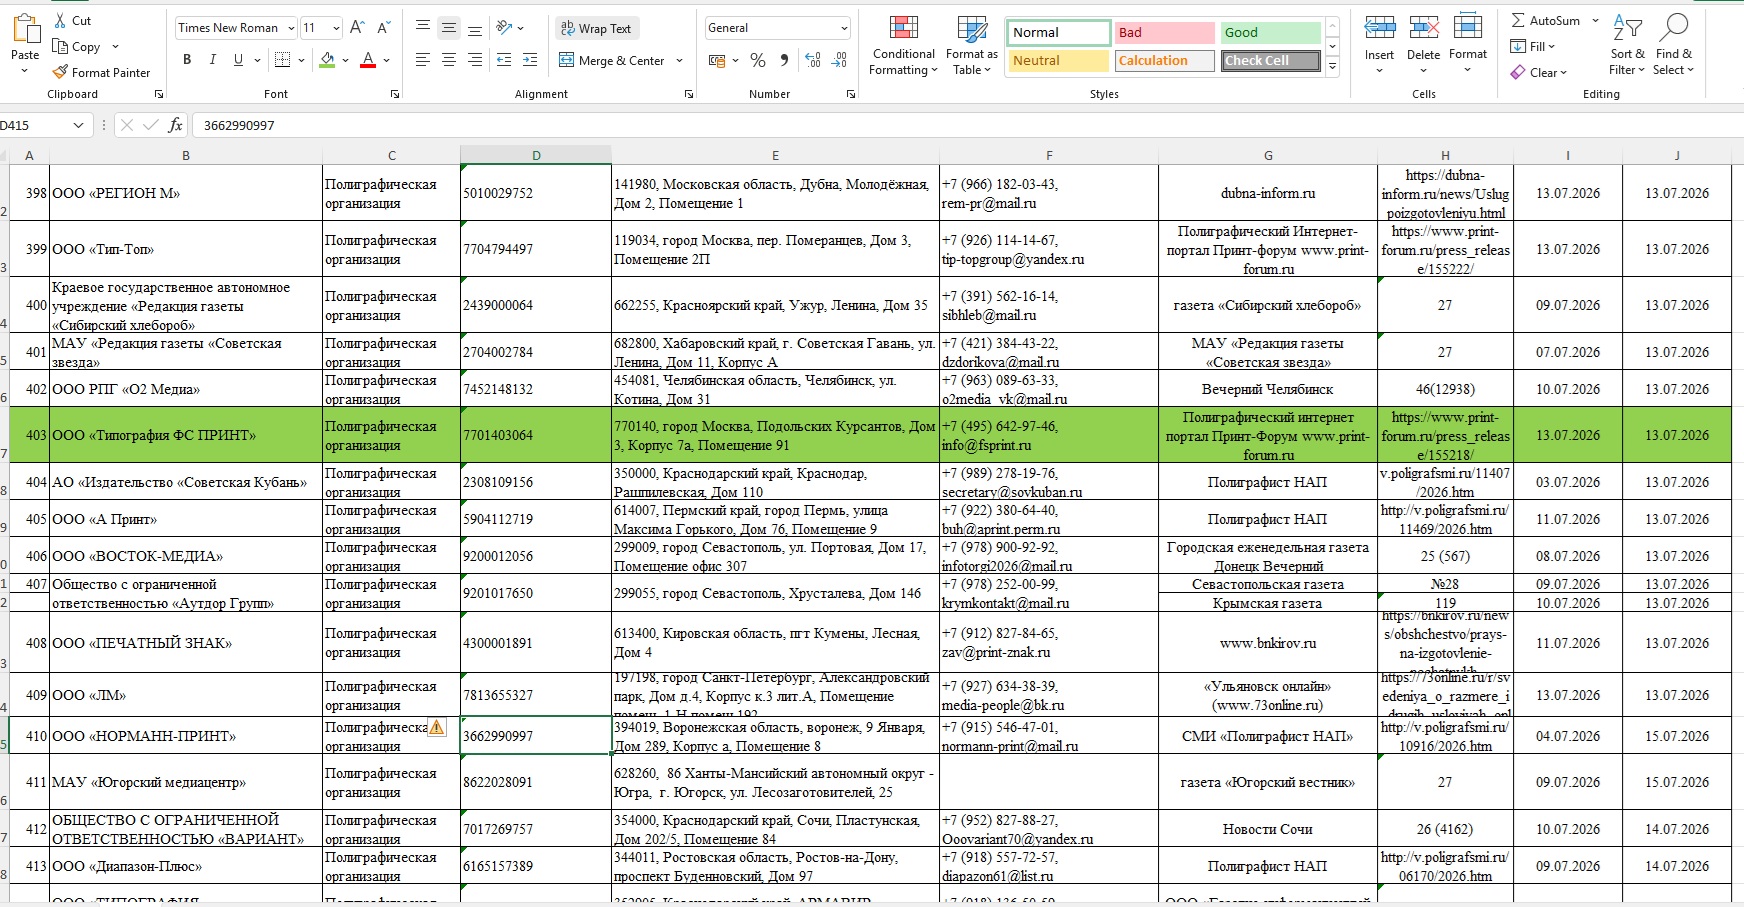
Task: Click the Cut scissors icon
Action: pos(60,20)
